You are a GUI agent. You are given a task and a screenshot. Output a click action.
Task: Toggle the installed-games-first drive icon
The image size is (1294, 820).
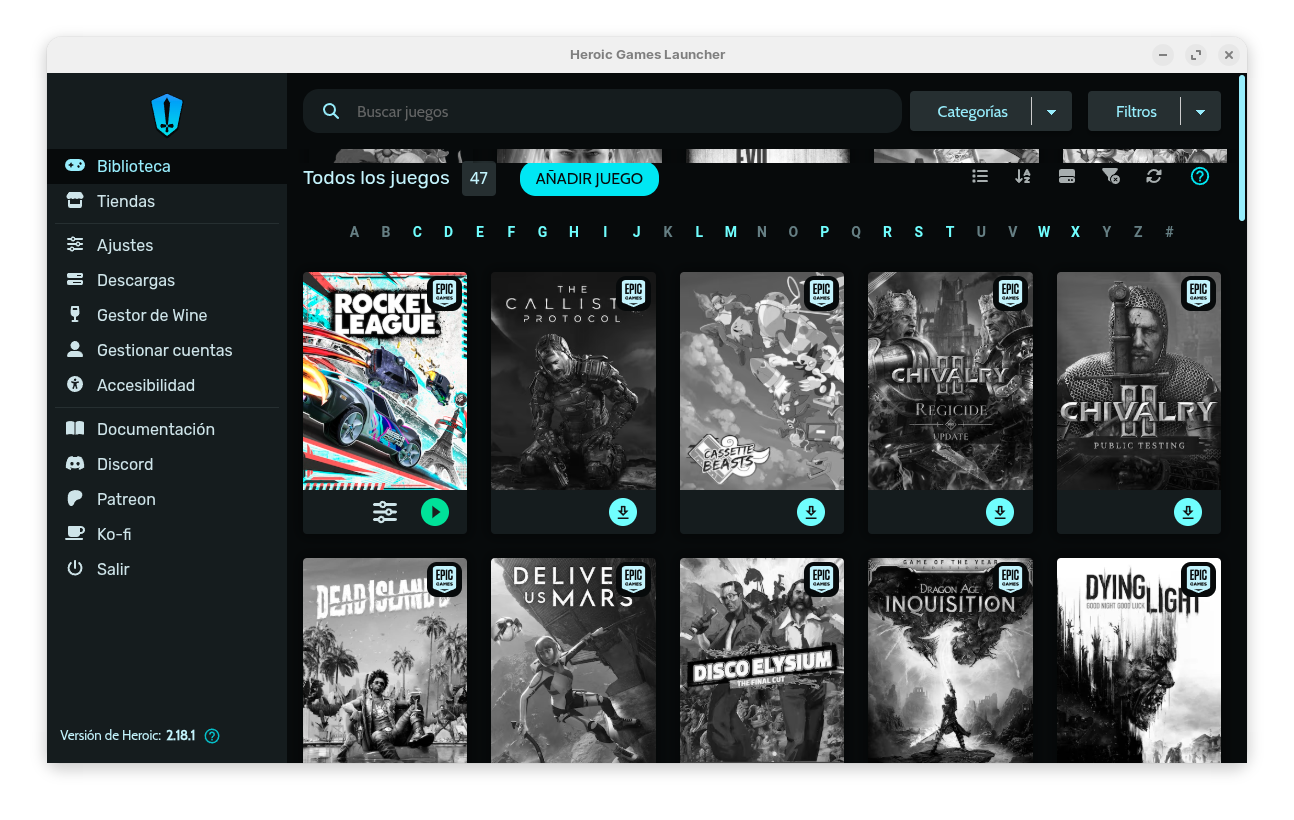click(1067, 177)
